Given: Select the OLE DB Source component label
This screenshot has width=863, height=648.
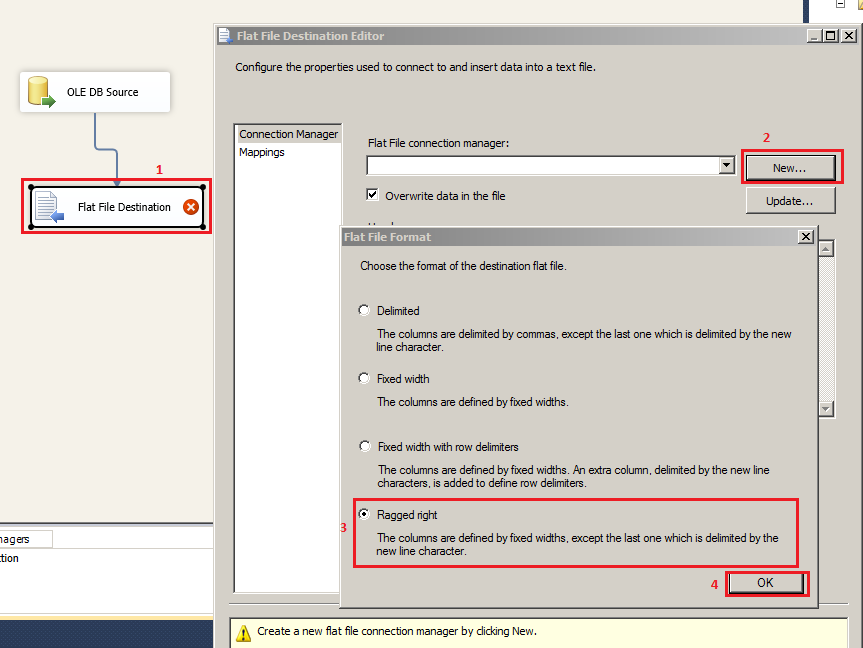Looking at the screenshot, I should [x=103, y=92].
